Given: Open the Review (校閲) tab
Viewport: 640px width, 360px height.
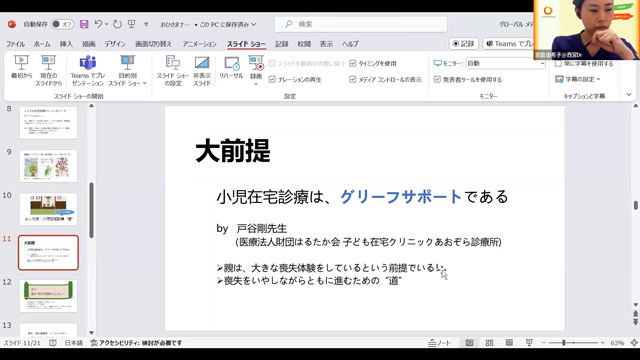Looking at the screenshot, I should point(304,44).
